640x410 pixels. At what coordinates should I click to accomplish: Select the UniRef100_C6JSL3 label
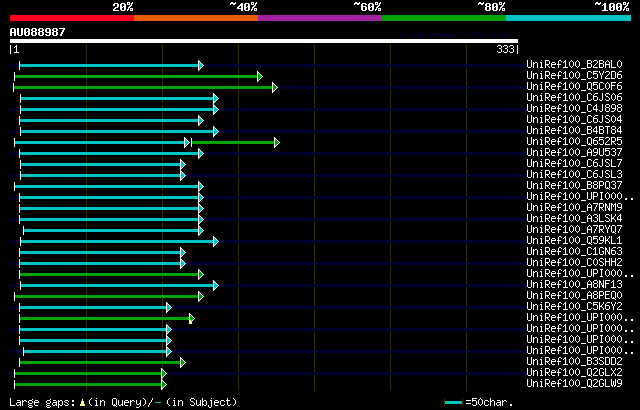tap(574, 175)
